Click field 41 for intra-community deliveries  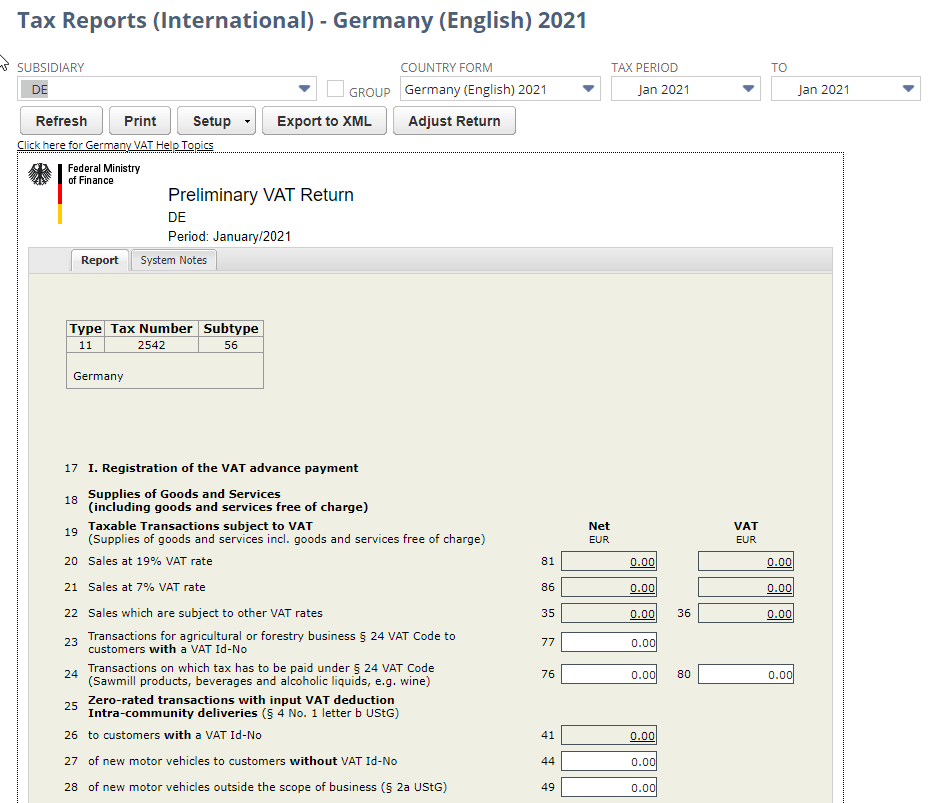click(608, 734)
